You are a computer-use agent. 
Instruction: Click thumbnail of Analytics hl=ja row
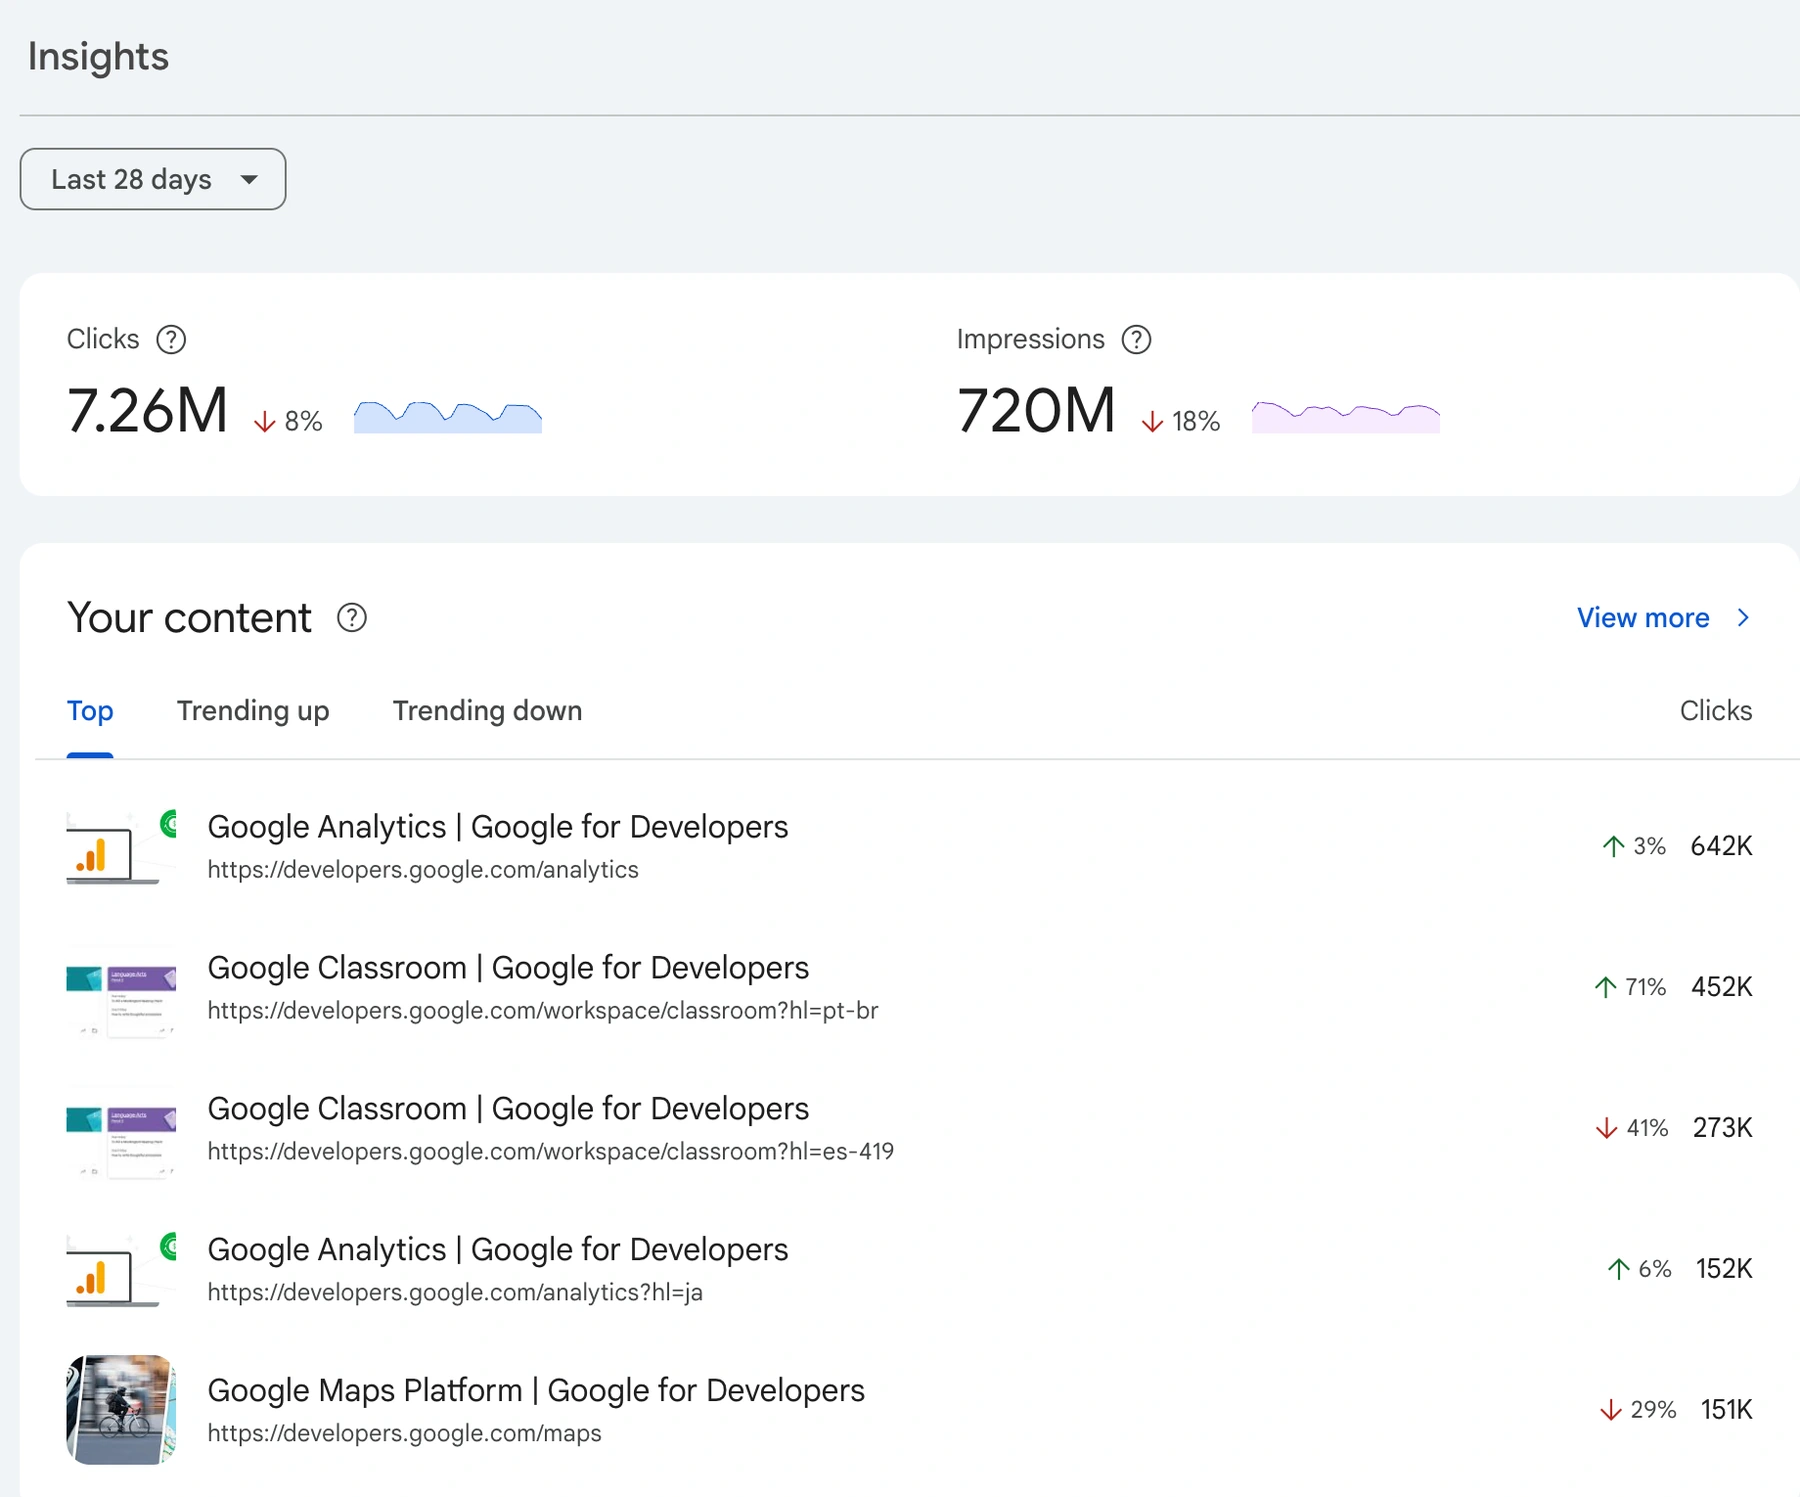pos(121,1270)
